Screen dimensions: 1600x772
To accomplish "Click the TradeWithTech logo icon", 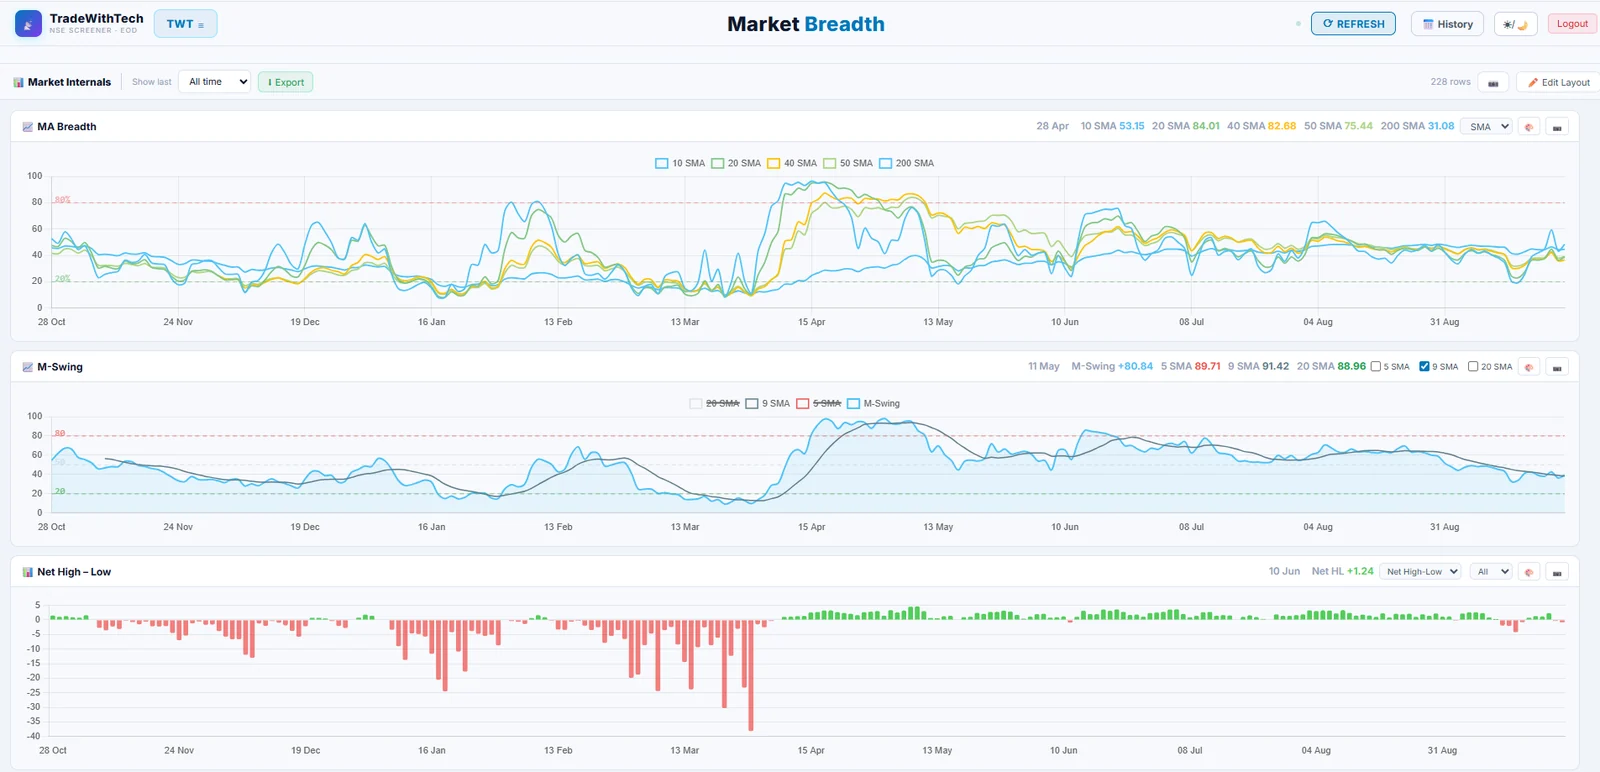I will tap(28, 23).
